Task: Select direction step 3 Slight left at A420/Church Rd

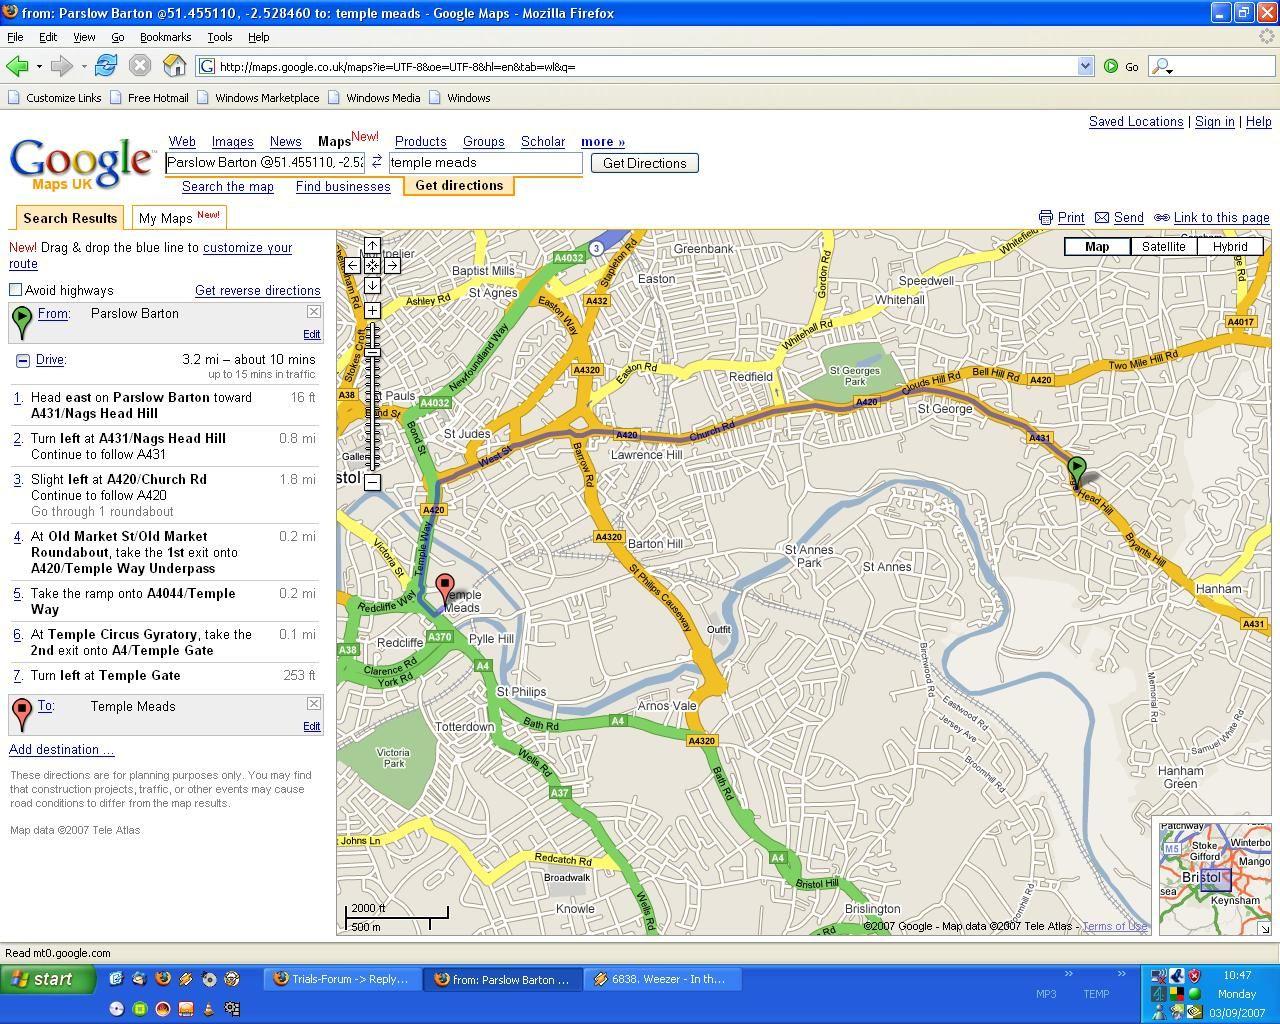Action: tap(165, 495)
